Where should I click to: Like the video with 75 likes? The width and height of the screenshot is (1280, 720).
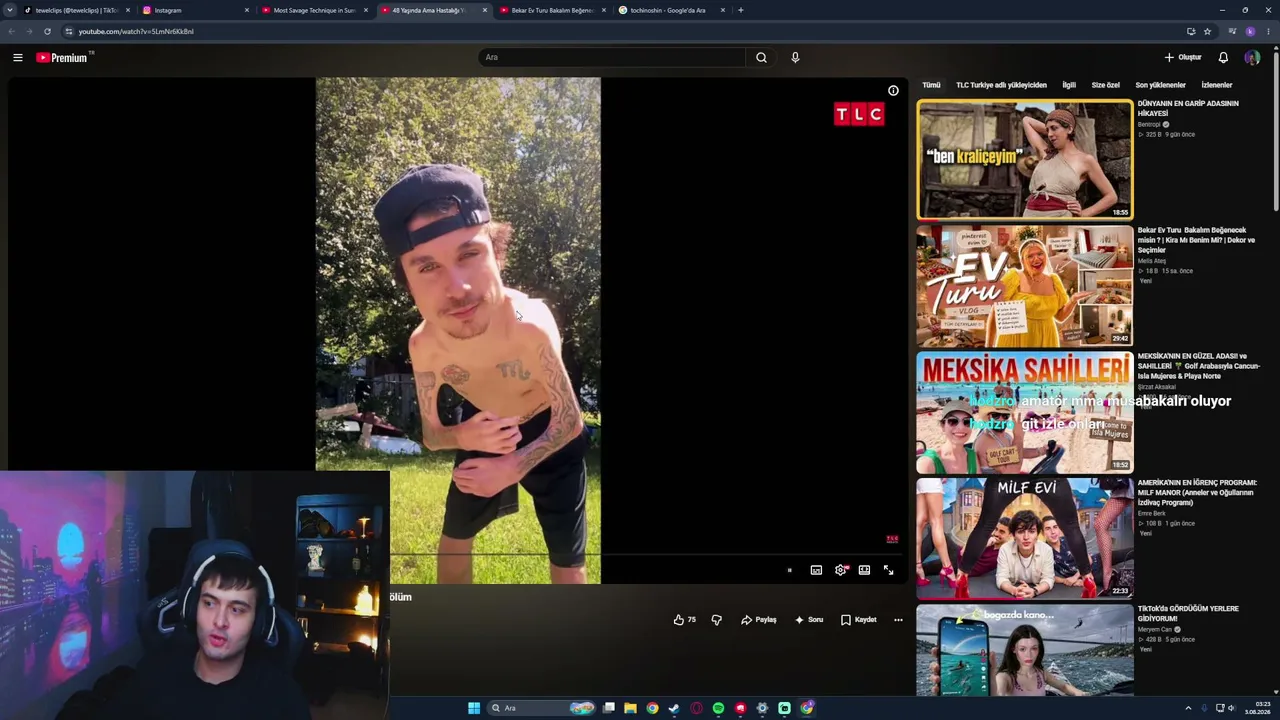[685, 620]
